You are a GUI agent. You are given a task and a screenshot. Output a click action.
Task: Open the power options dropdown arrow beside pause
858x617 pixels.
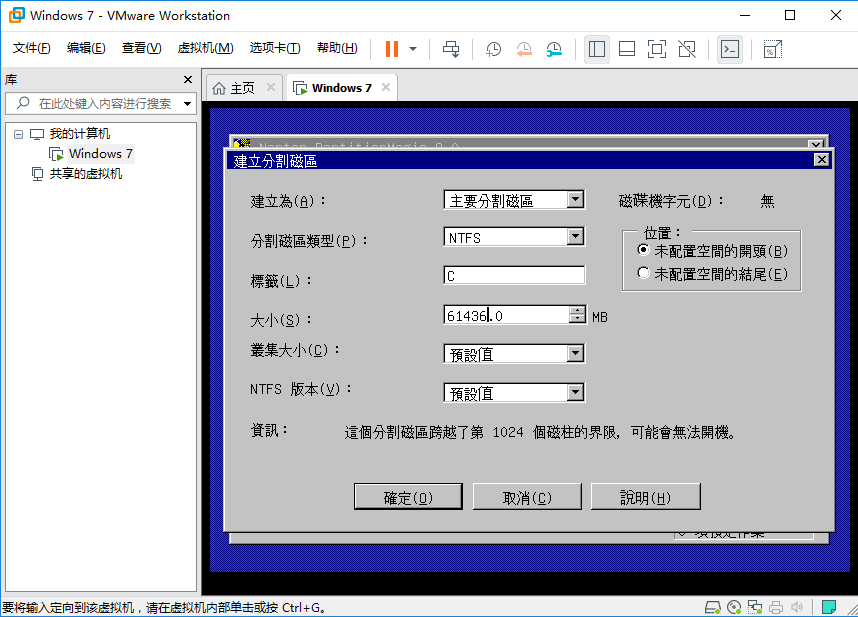click(413, 49)
